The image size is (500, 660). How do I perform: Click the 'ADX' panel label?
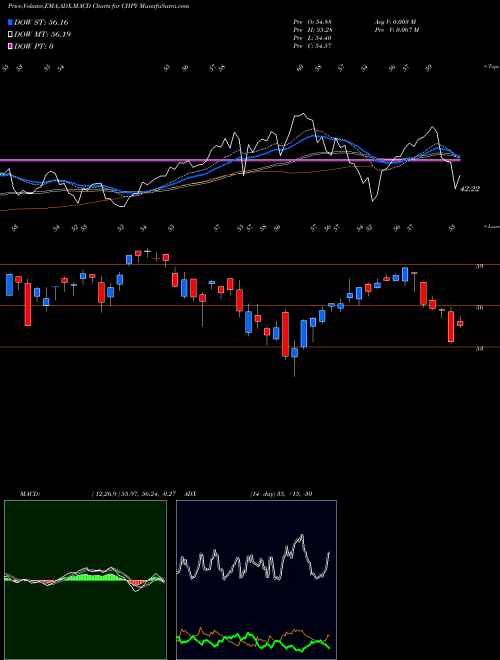point(190,494)
